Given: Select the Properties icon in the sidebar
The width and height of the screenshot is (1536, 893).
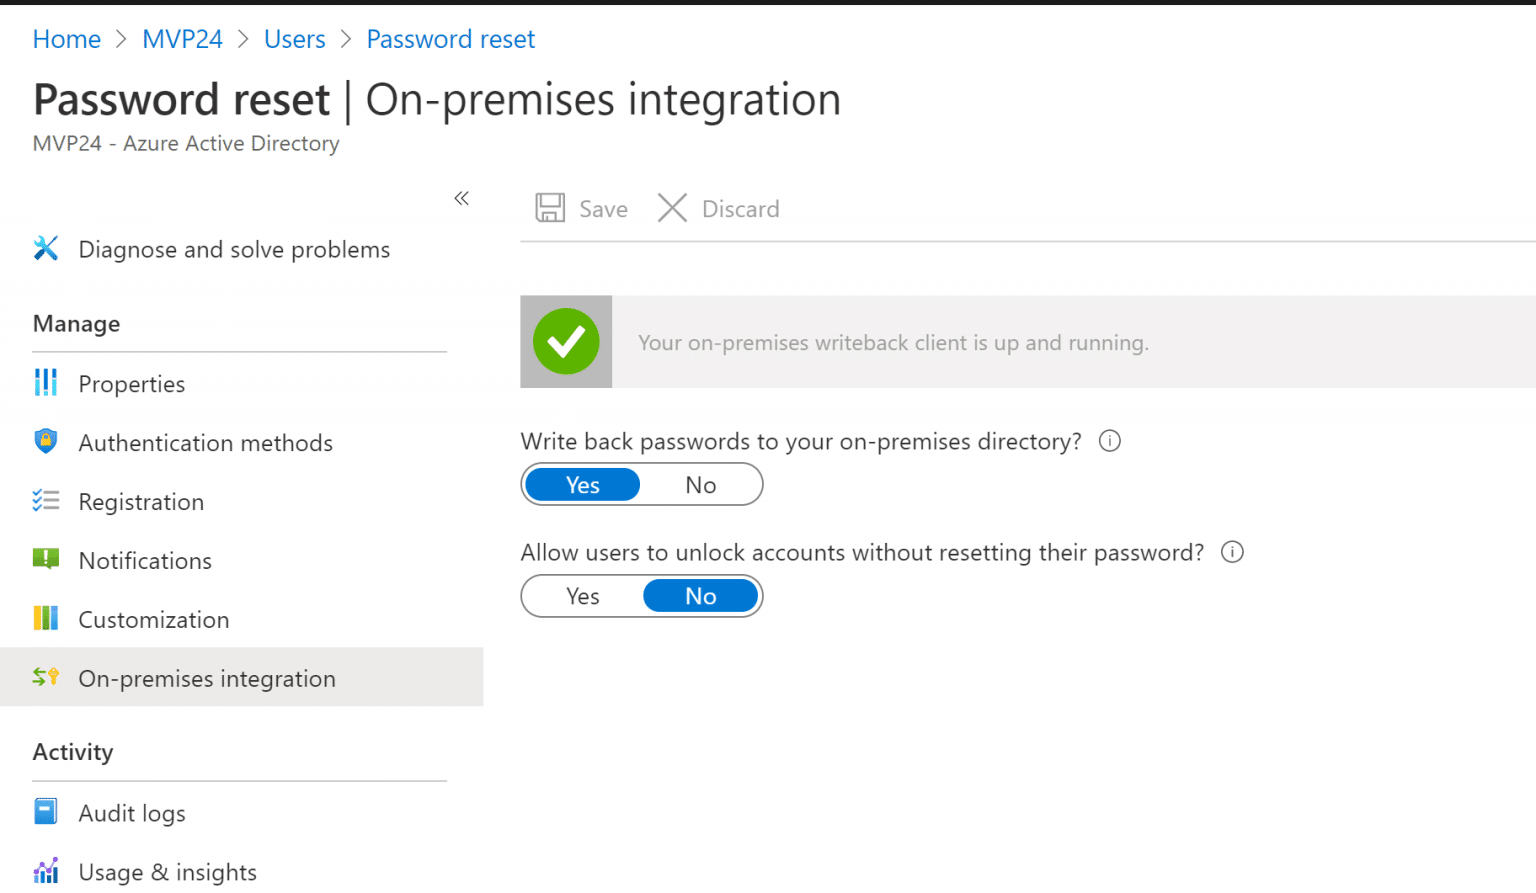Looking at the screenshot, I should click(x=46, y=383).
